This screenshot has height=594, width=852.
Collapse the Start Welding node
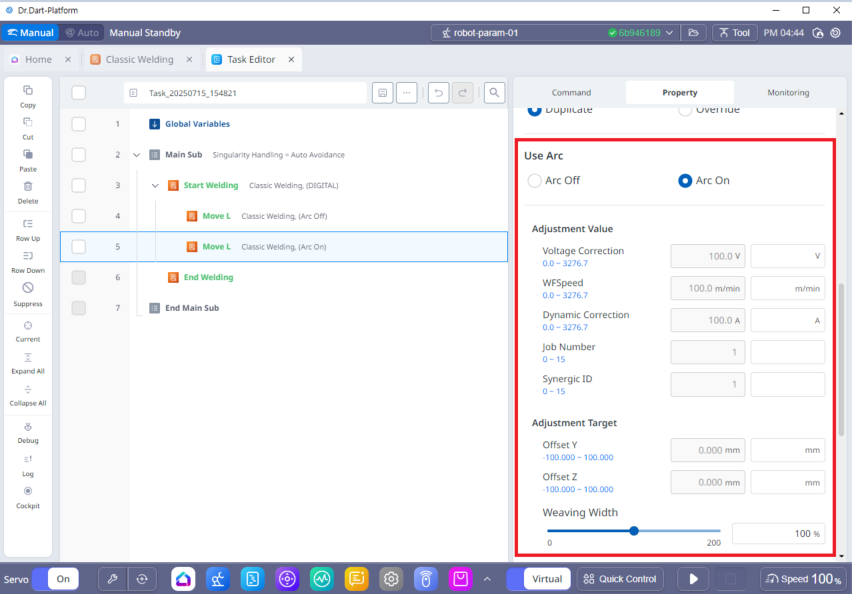click(x=155, y=185)
